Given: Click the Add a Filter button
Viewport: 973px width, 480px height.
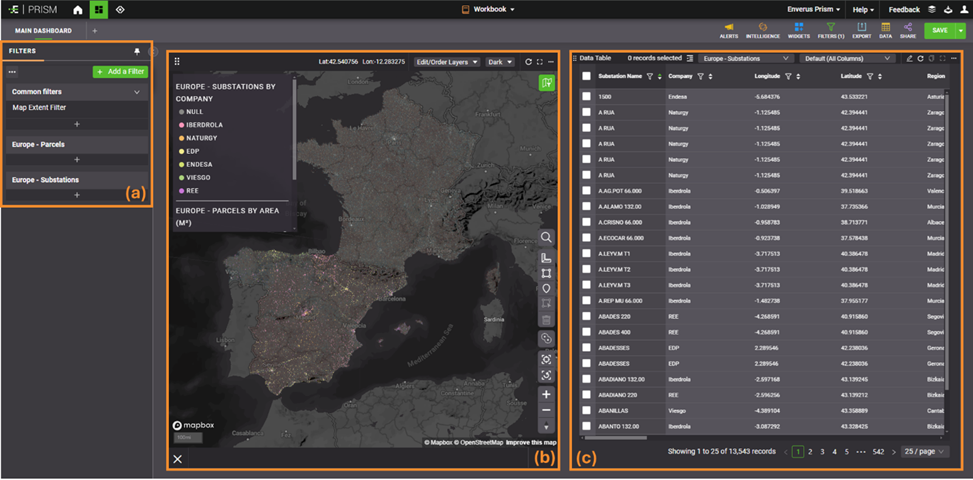Looking at the screenshot, I should coord(120,72).
